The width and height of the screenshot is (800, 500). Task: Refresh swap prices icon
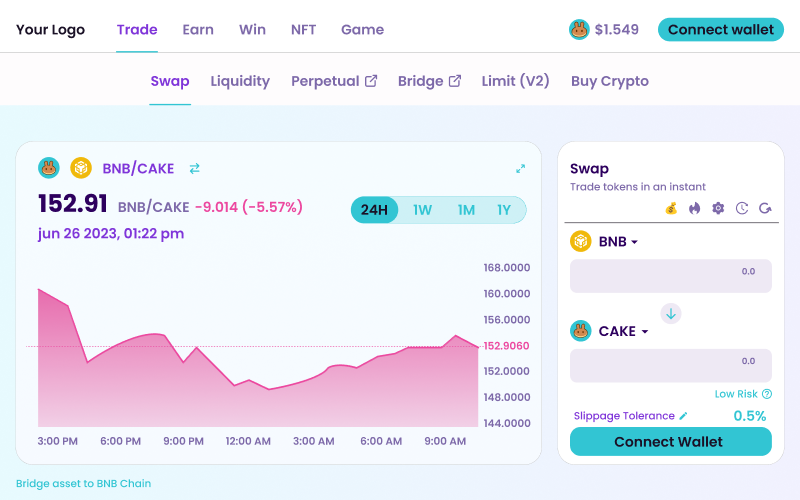765,208
